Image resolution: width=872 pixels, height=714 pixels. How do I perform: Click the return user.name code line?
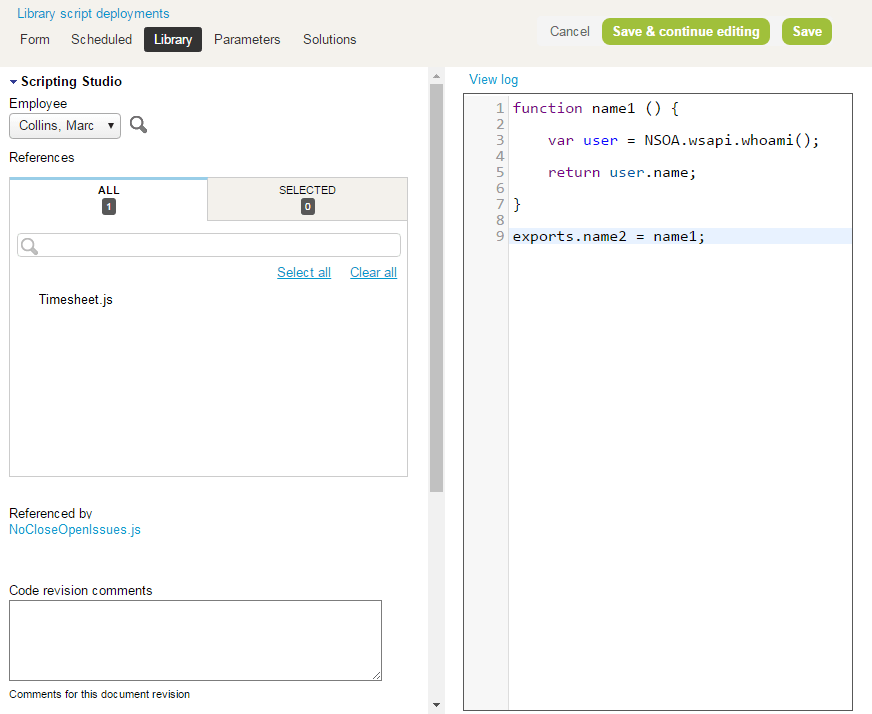[622, 172]
